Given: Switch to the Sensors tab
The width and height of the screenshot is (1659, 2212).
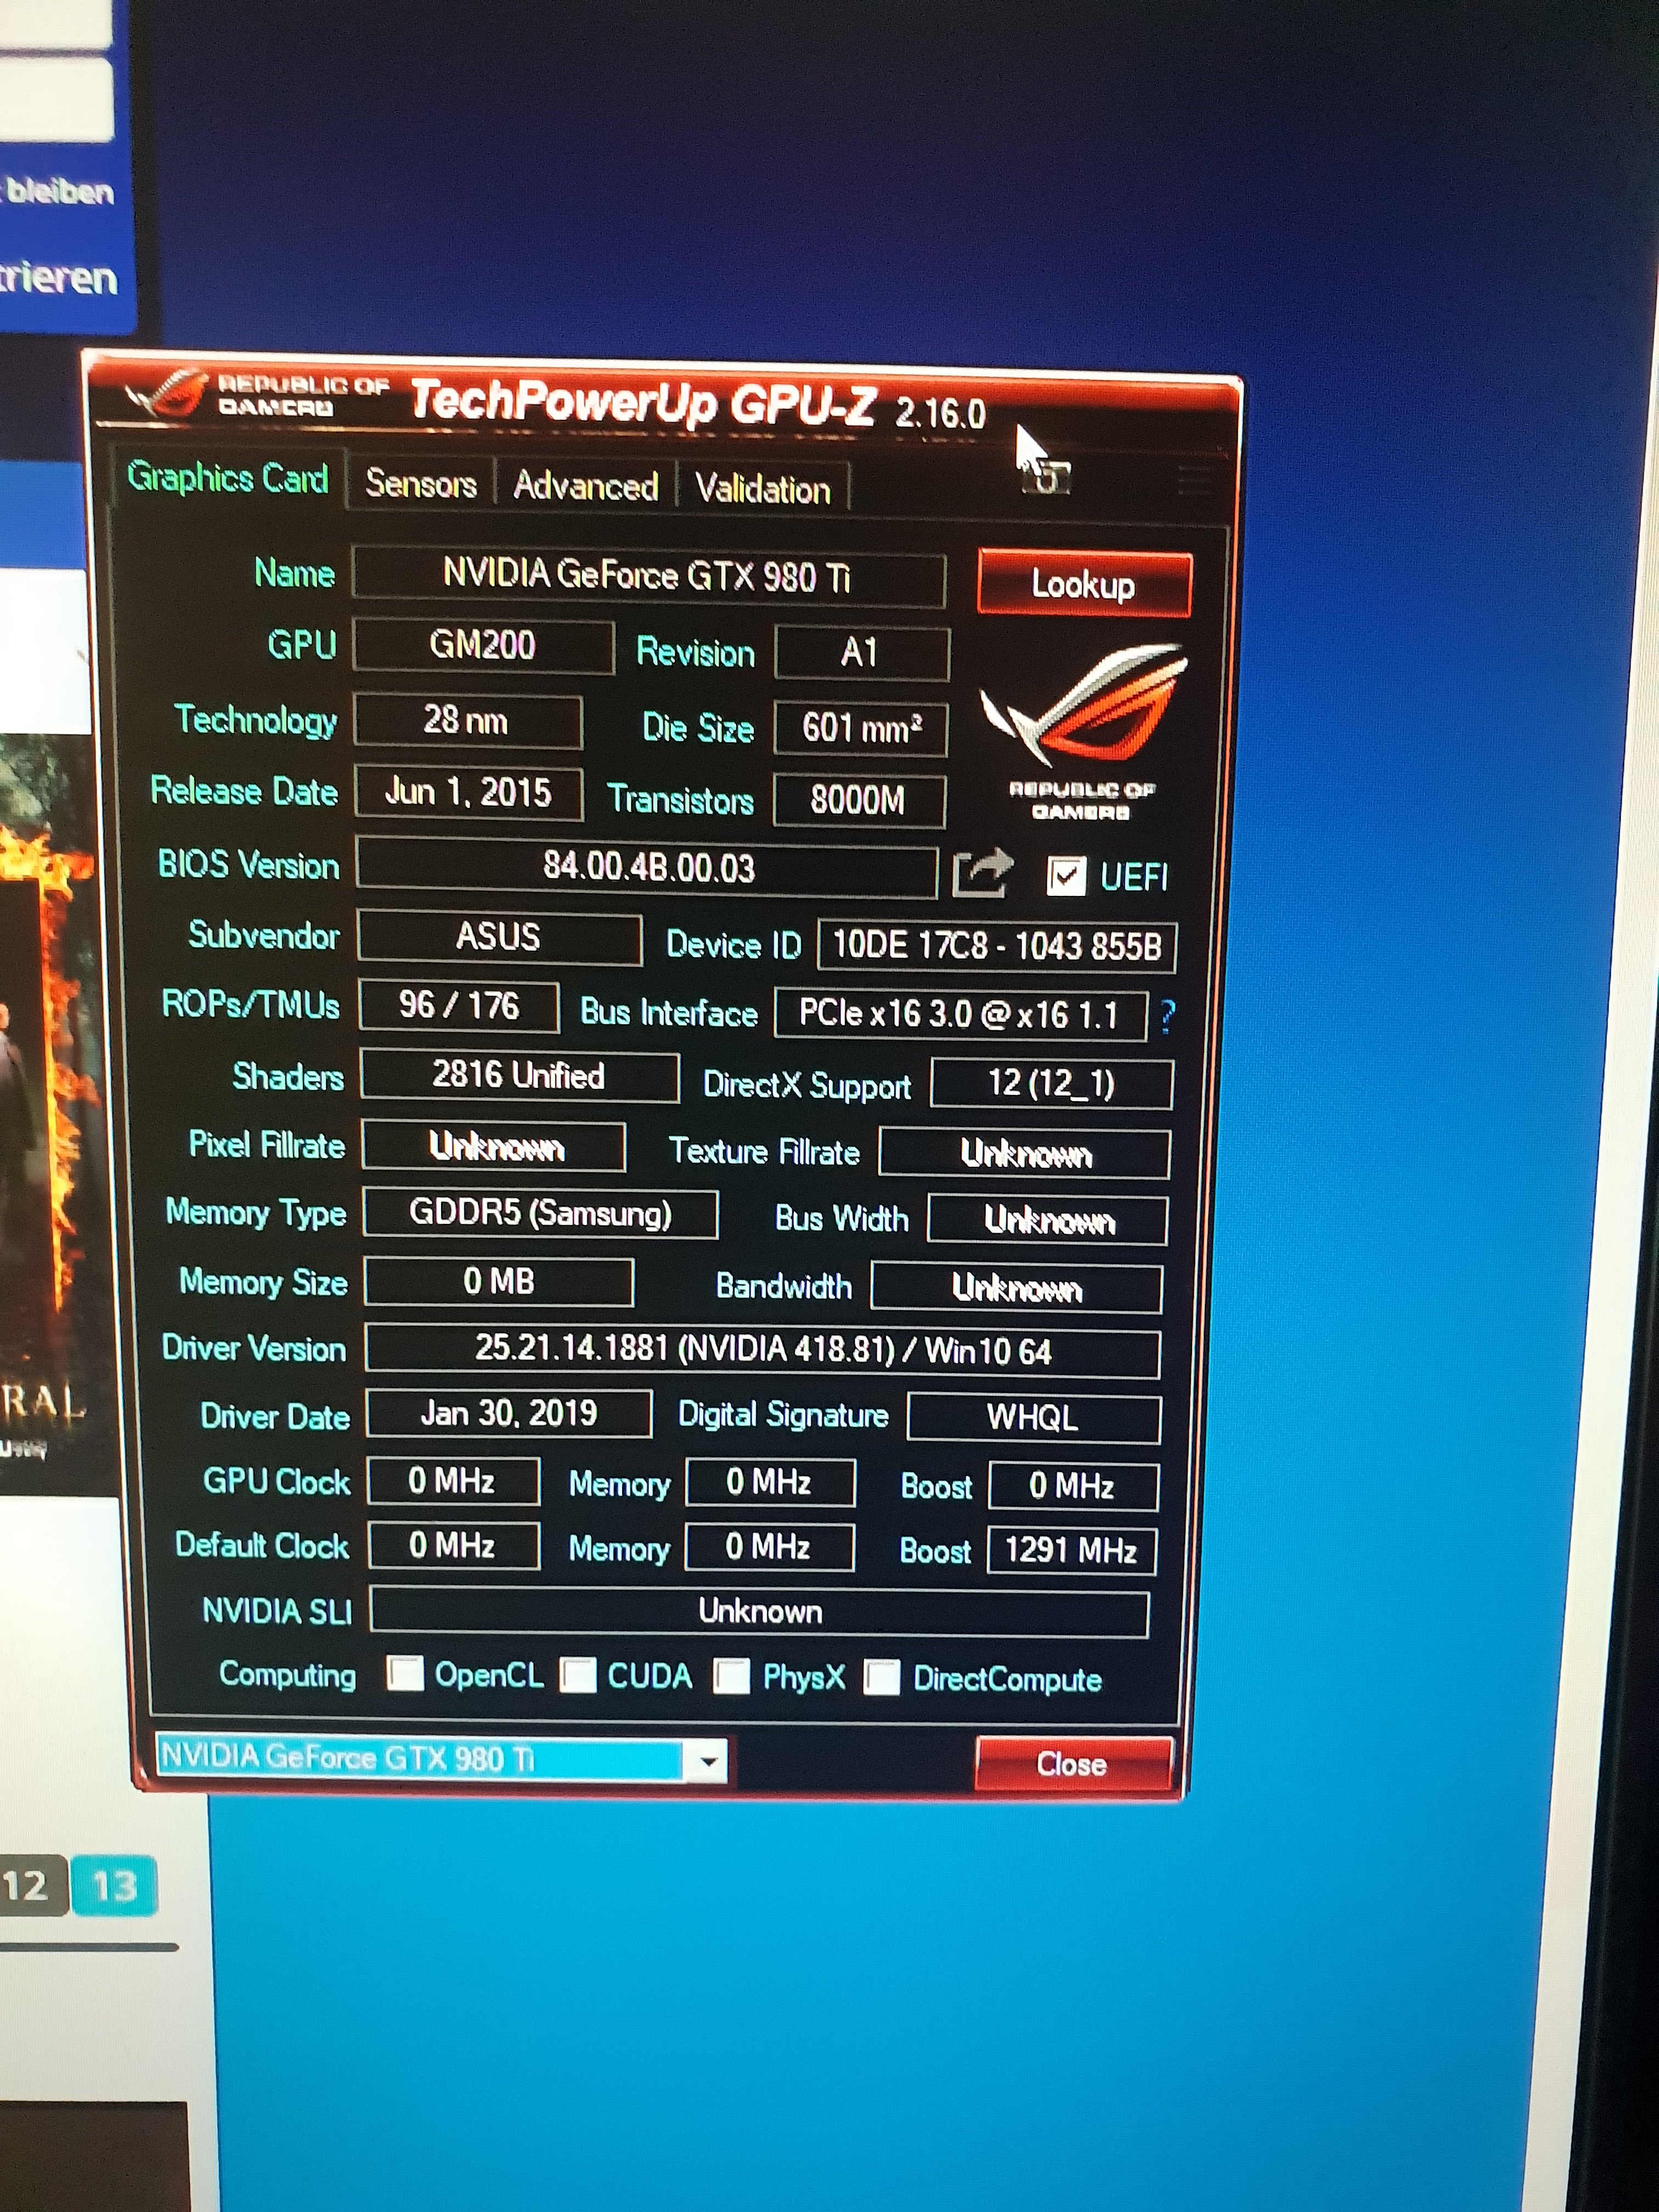Looking at the screenshot, I should point(420,484).
